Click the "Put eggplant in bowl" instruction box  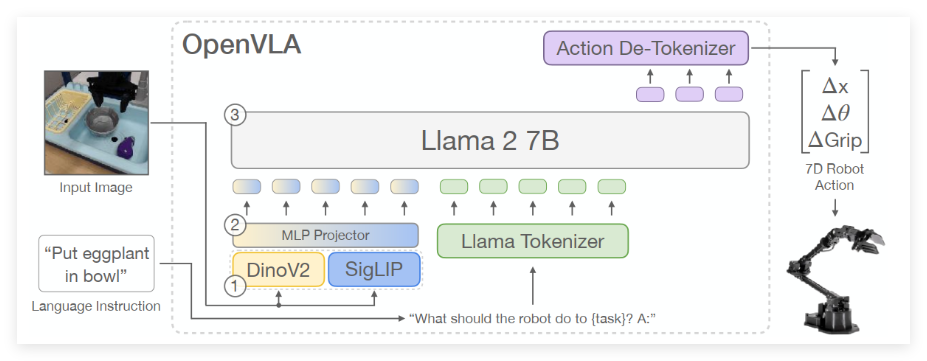coord(96,264)
